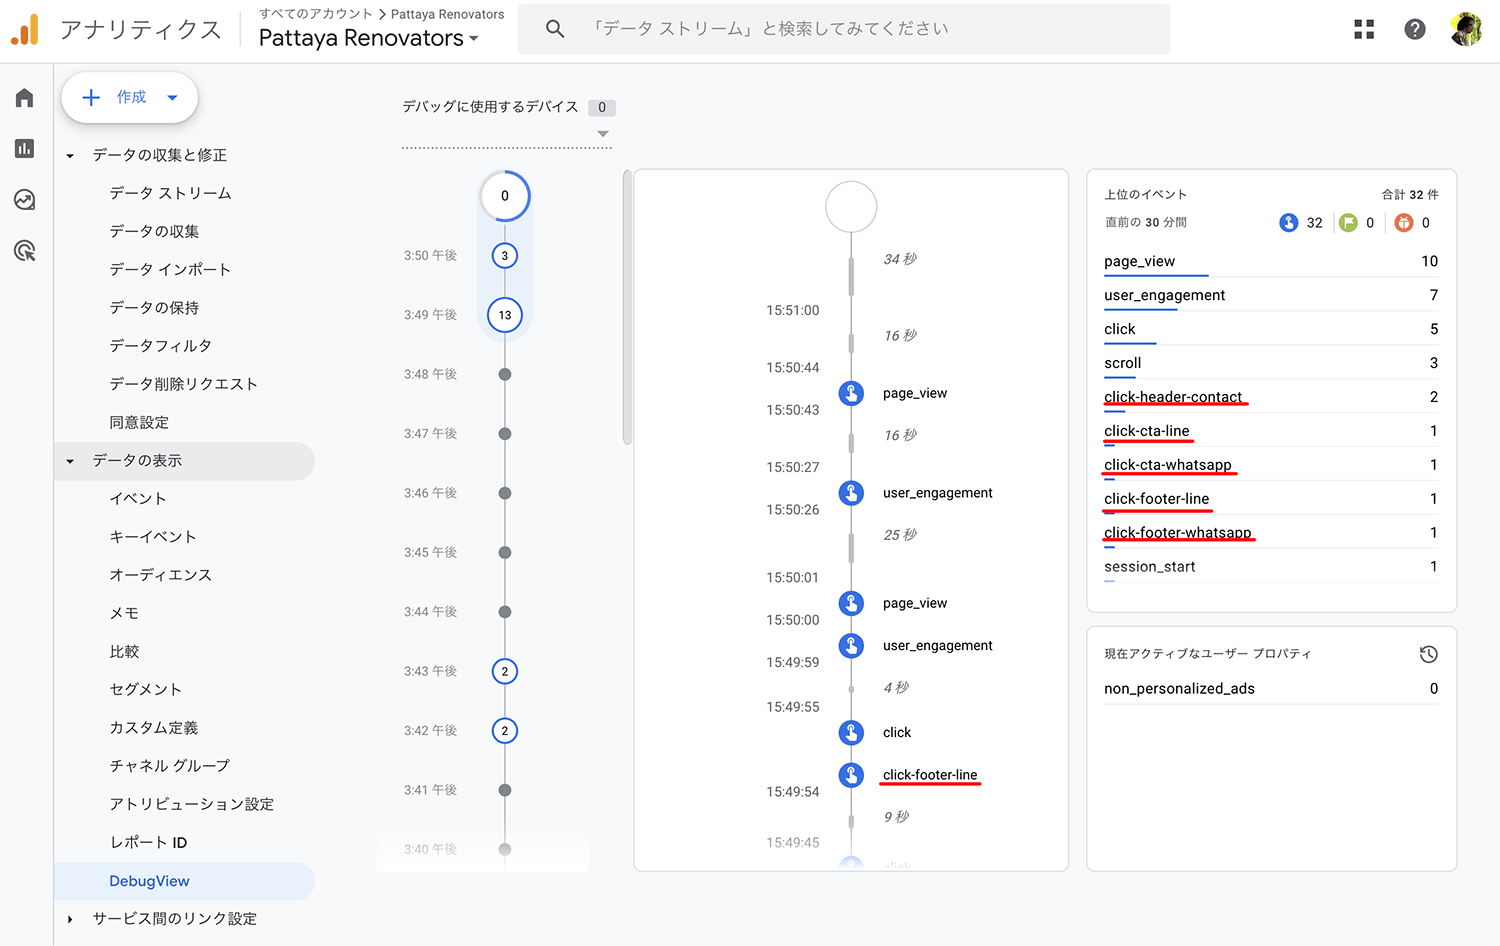Click the blue events count icon
Screen dimensions: 1500x946
click(1289, 223)
